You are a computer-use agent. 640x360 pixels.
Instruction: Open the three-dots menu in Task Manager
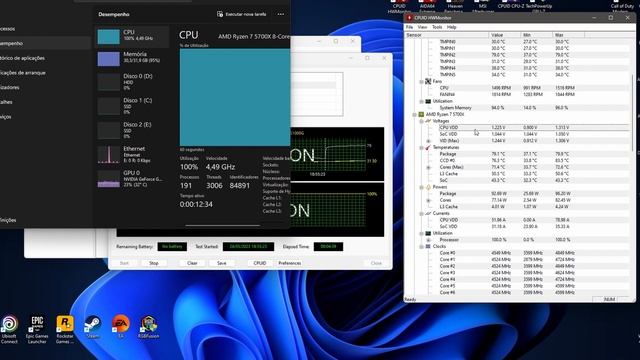click(281, 14)
